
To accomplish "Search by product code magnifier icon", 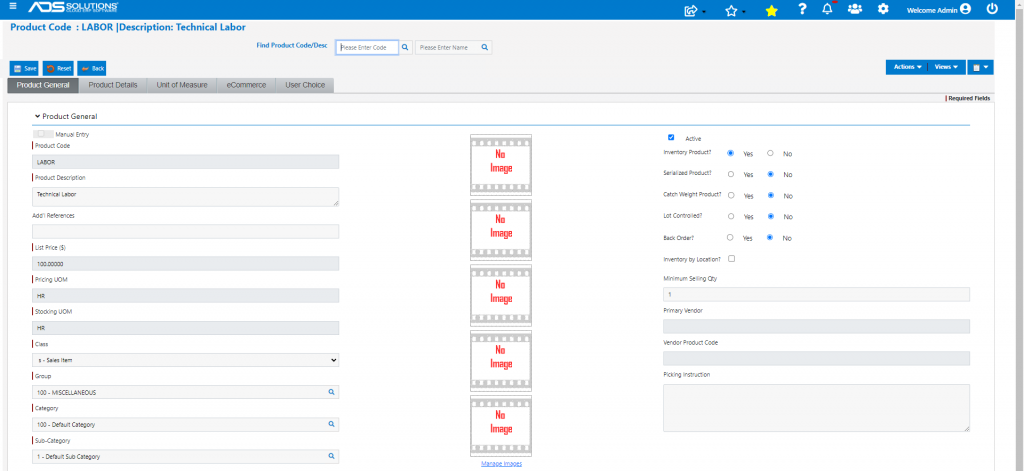I will coord(405,47).
